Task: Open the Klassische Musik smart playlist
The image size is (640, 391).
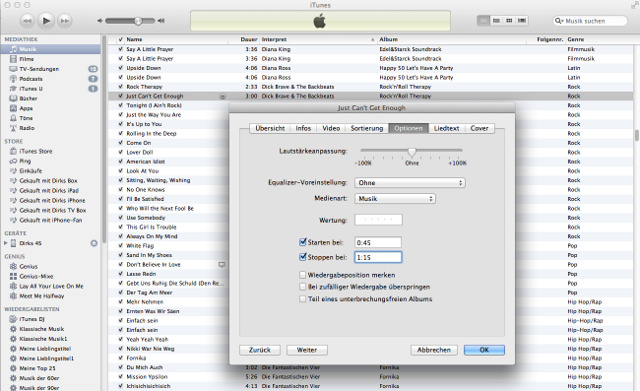Action: (x=42, y=329)
